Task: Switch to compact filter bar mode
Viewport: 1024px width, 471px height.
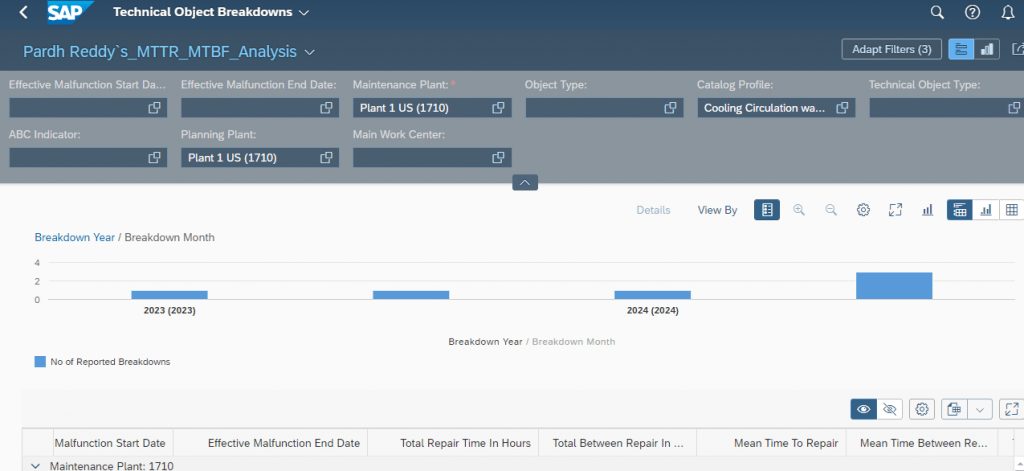Action: [961, 49]
